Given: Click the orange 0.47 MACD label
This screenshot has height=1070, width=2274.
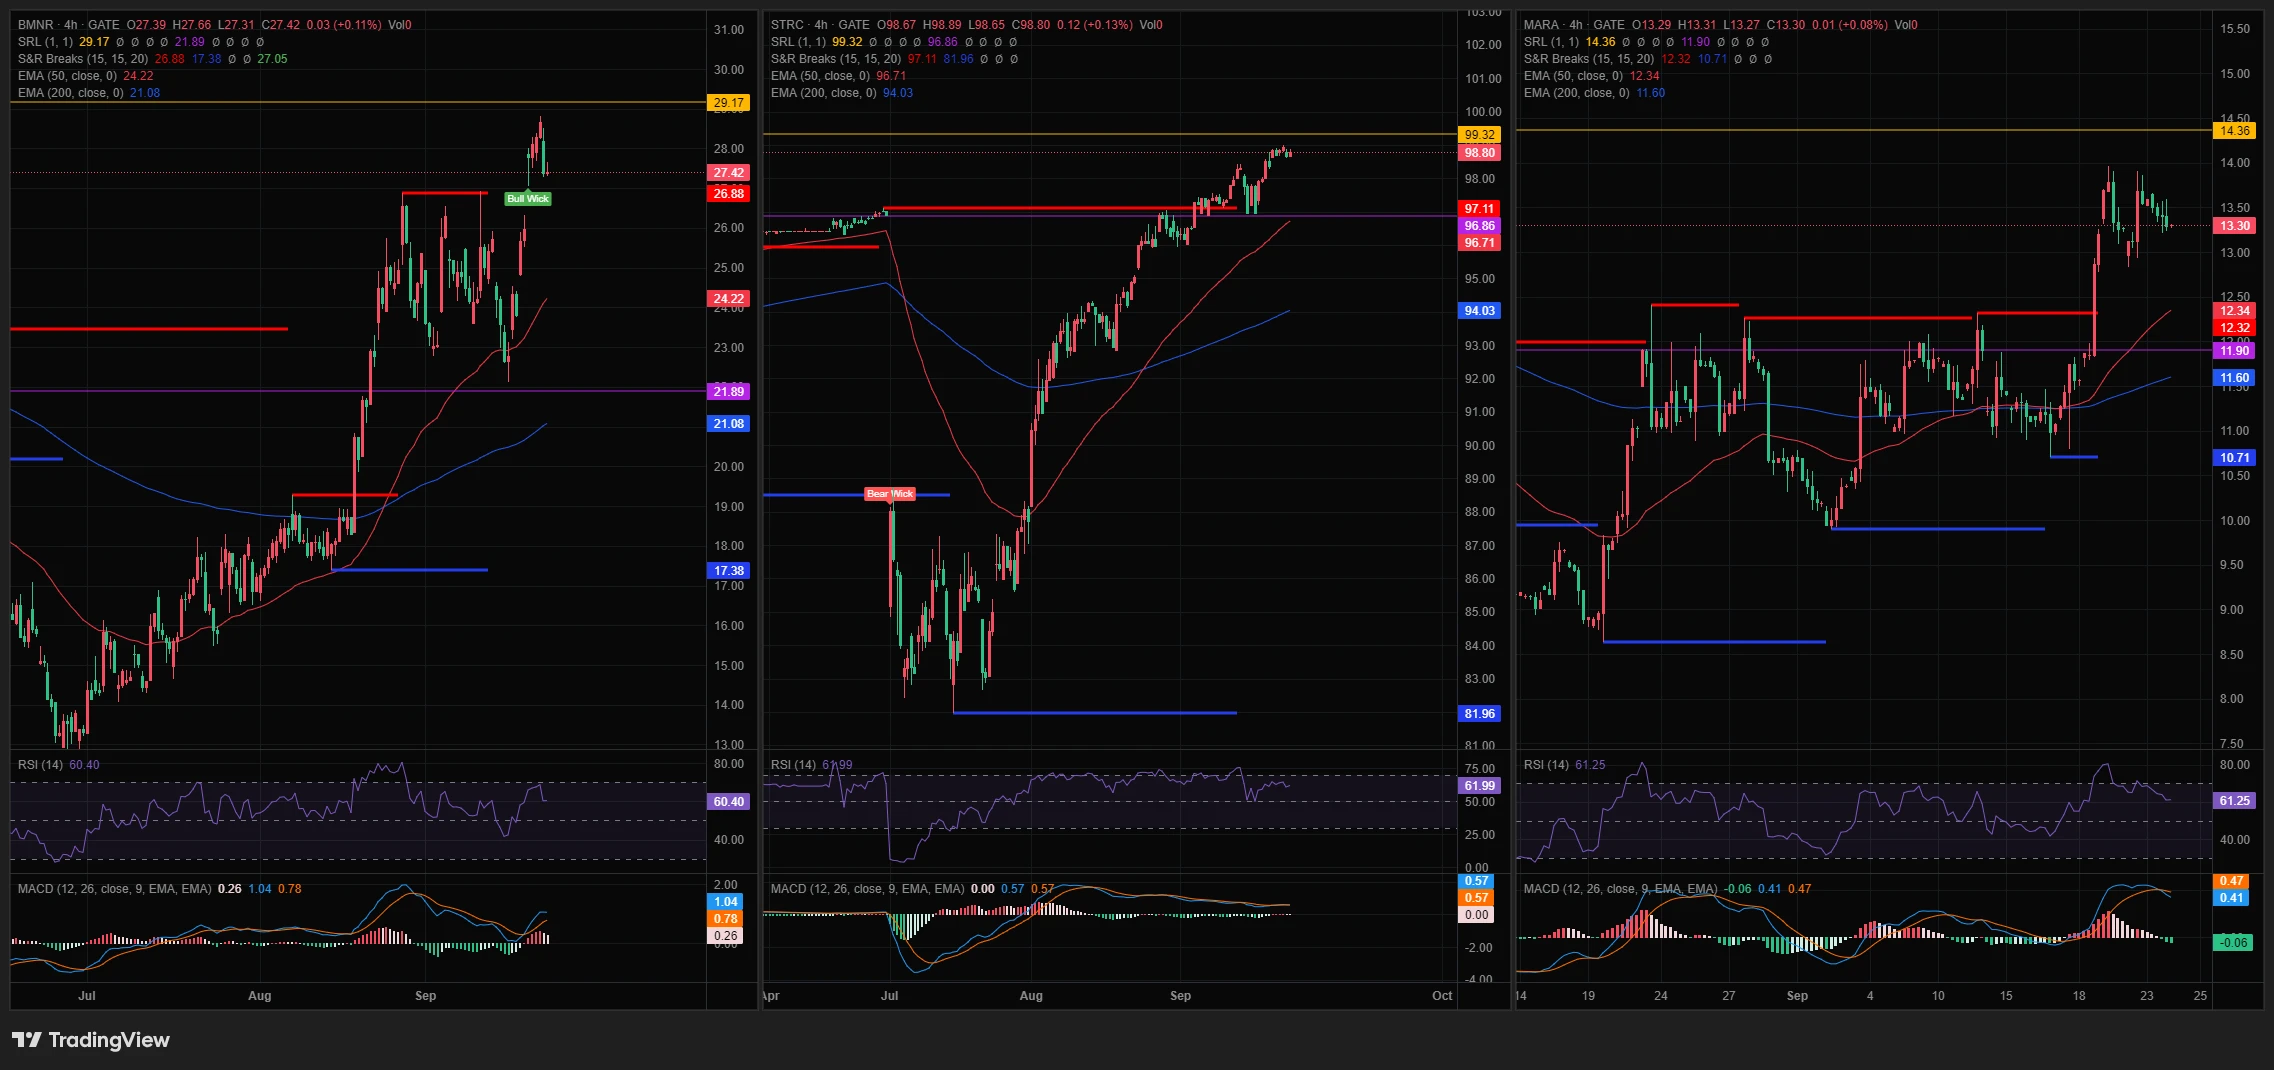Looking at the screenshot, I should click(2232, 881).
